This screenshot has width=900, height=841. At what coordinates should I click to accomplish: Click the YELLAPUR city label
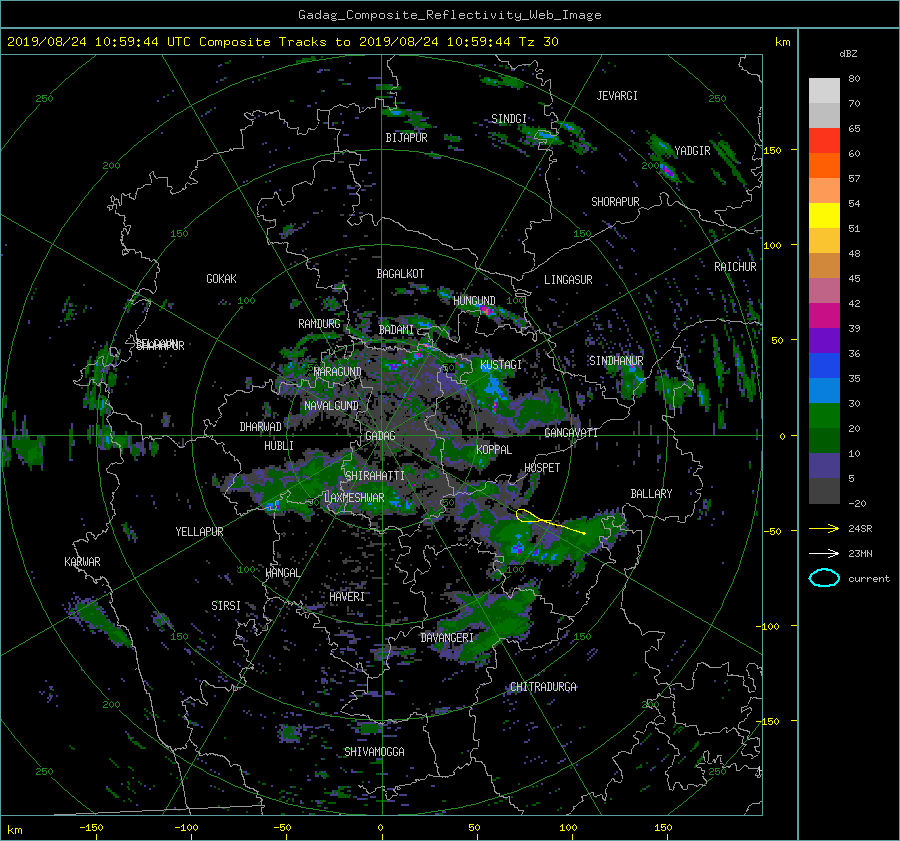tap(199, 532)
